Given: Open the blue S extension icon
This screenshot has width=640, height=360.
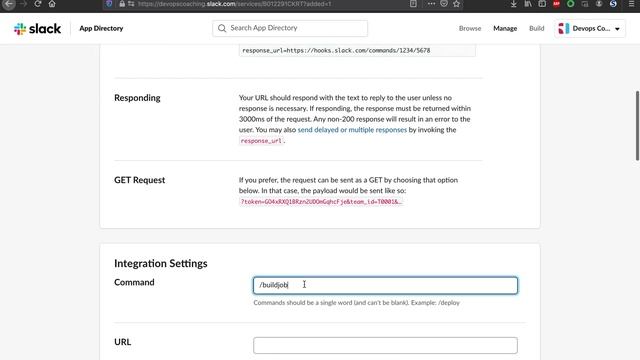Looking at the screenshot, I should 613,4.
